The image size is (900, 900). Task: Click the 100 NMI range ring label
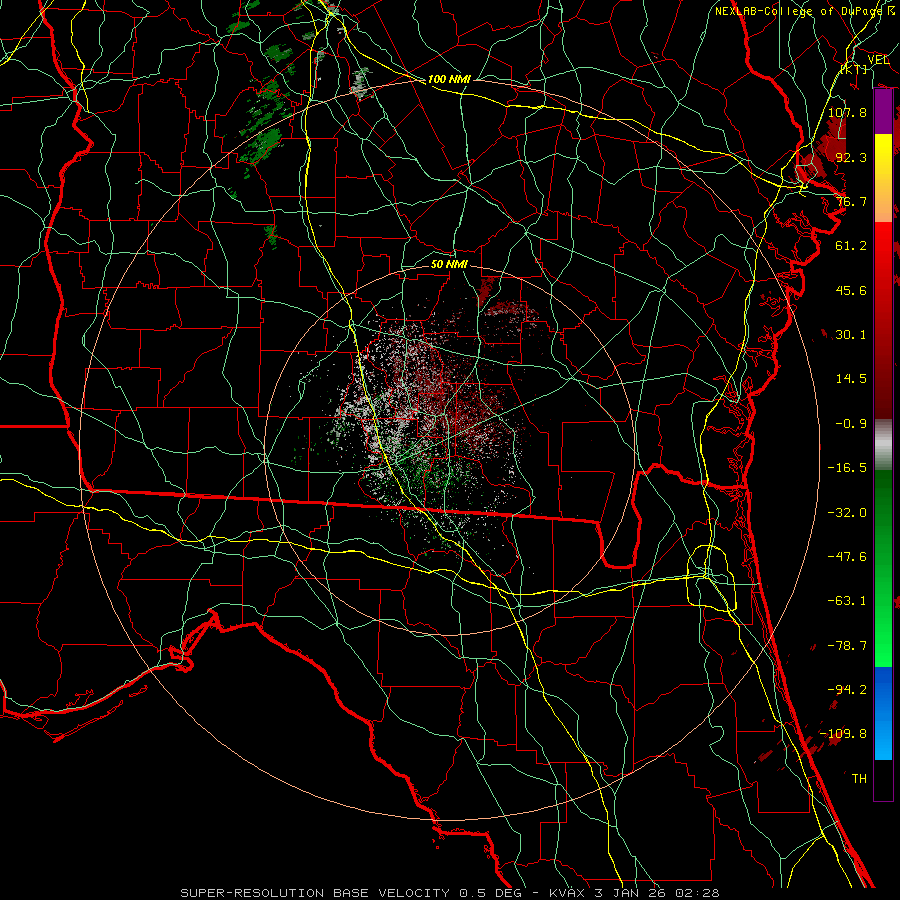[x=449, y=79]
